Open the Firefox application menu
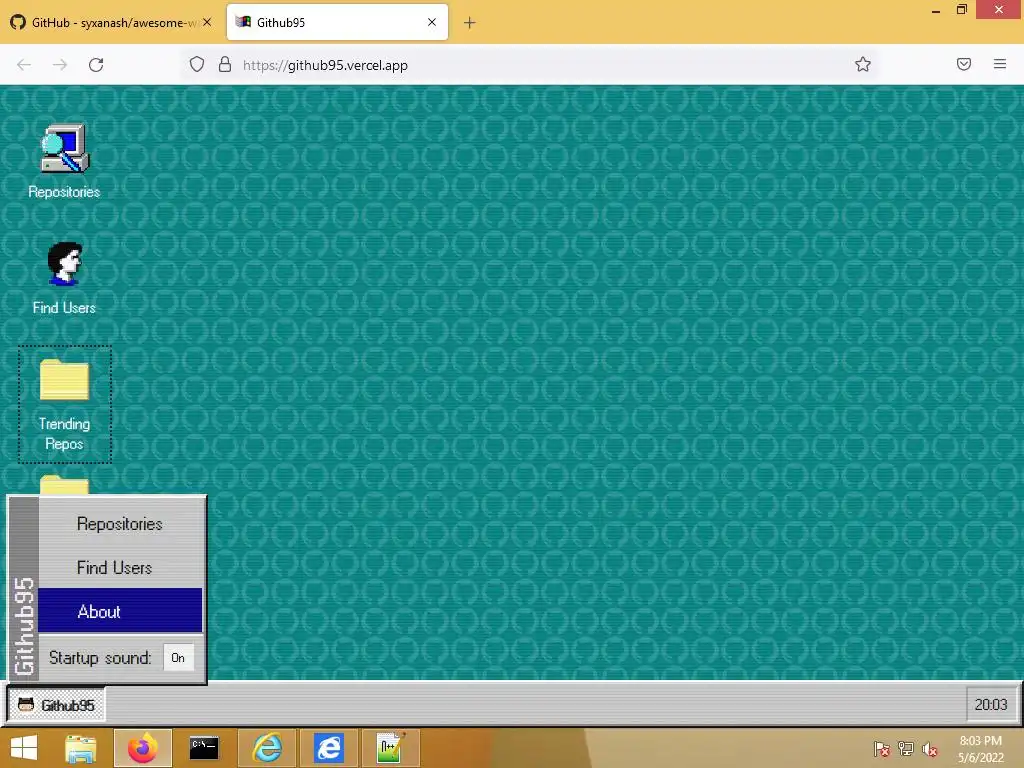The height and width of the screenshot is (768, 1024). 1000,64
